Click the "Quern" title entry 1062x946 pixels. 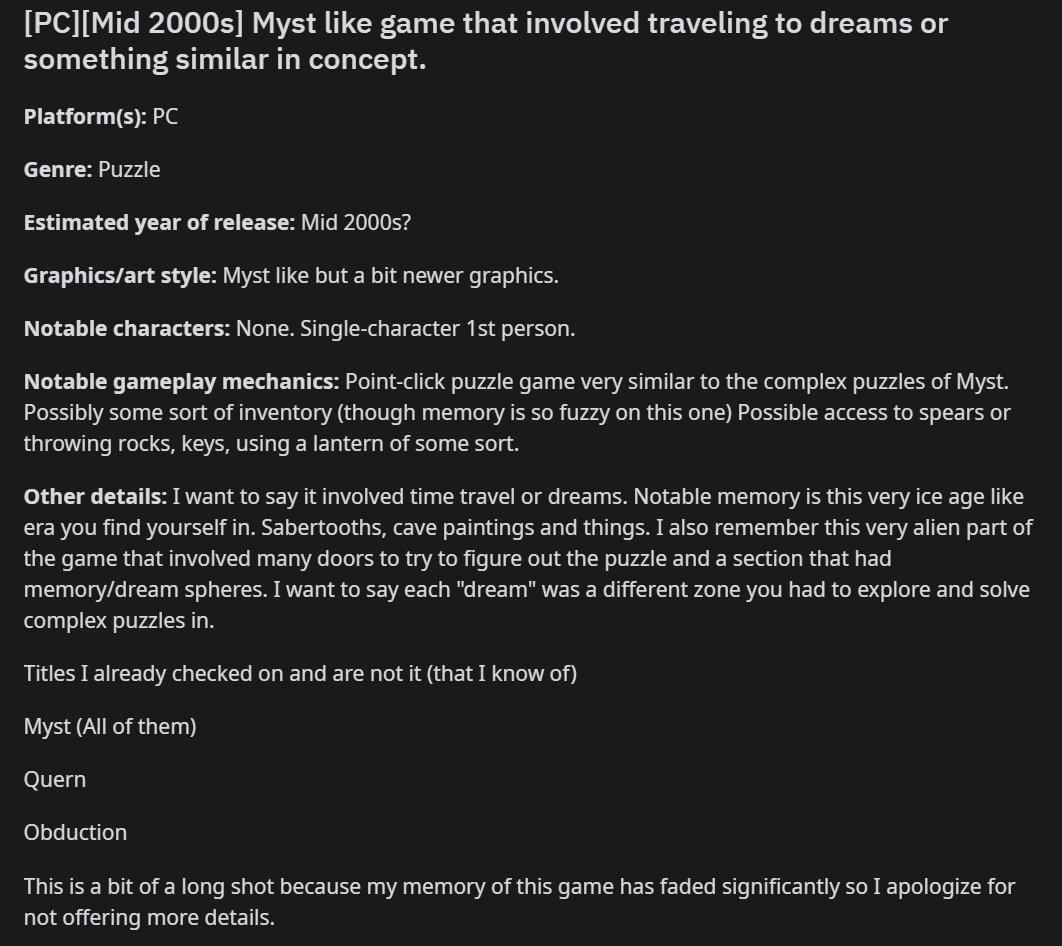55,779
